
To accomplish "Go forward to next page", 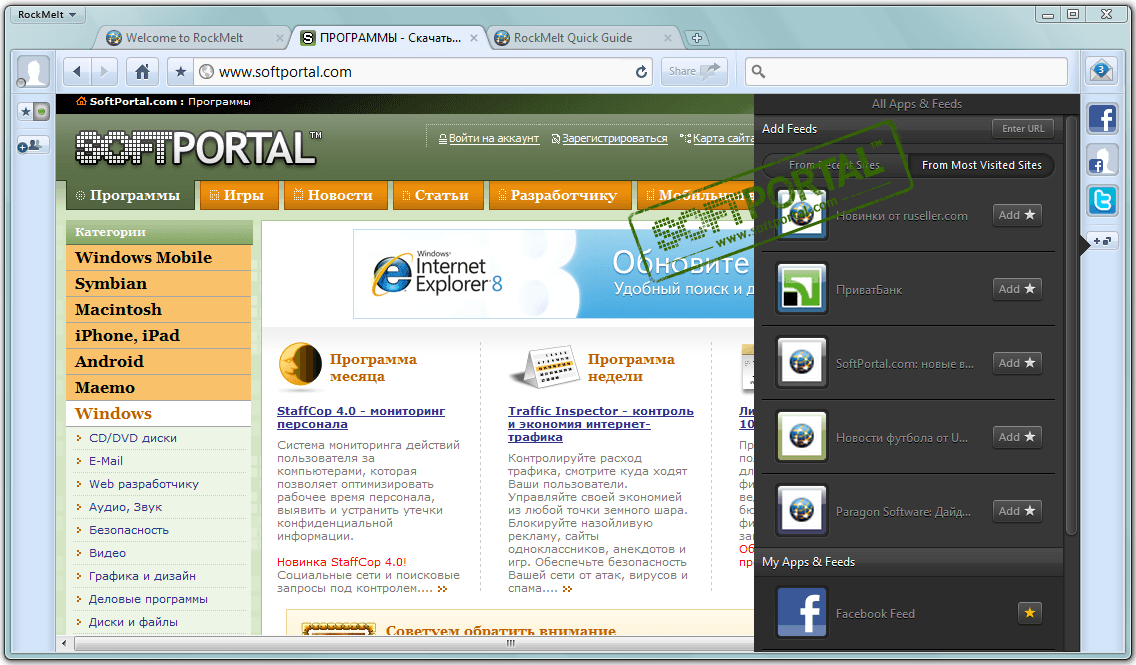I will click(104, 71).
